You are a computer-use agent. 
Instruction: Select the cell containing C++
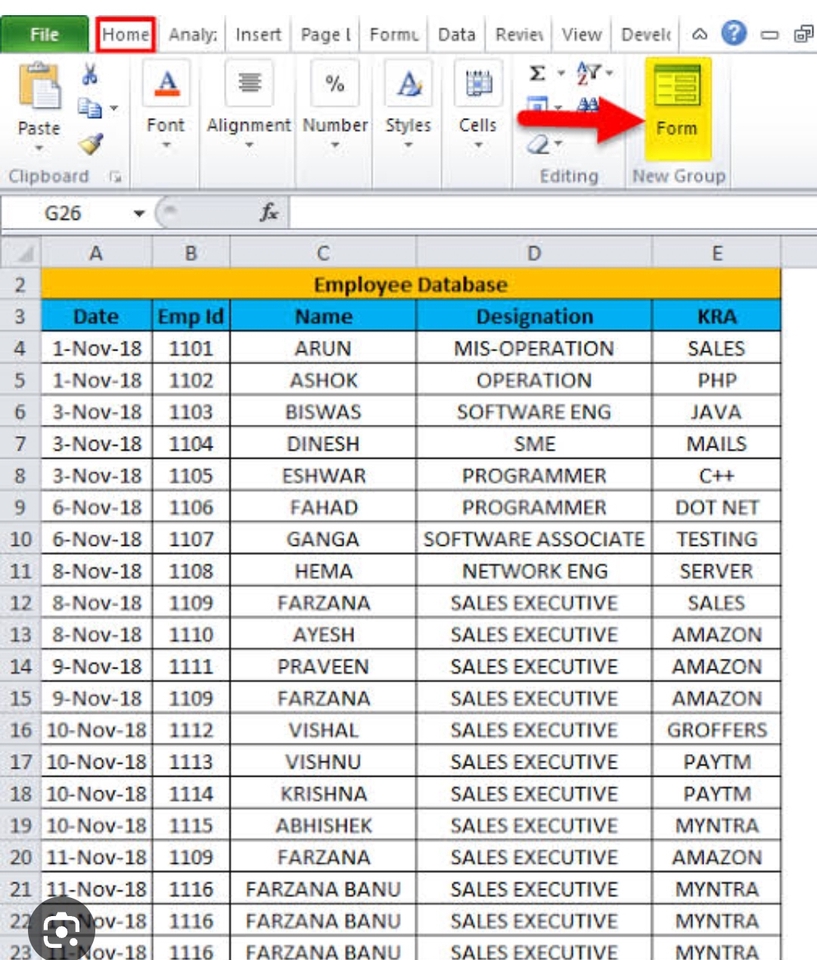coord(717,475)
